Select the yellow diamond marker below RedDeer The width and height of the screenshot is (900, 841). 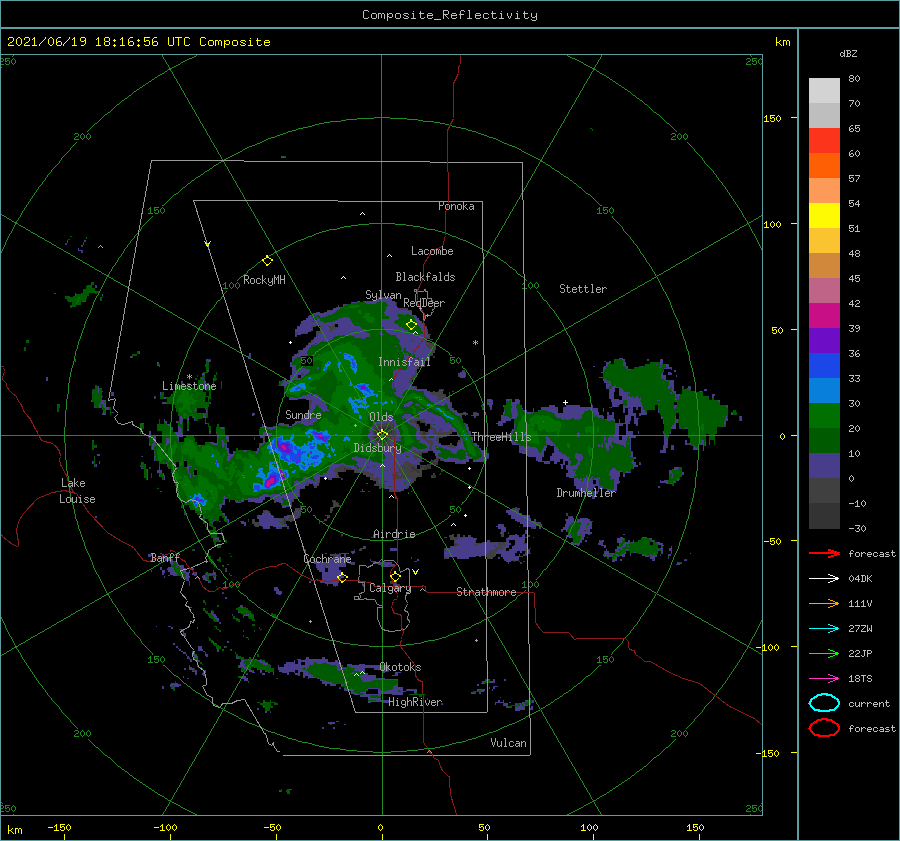point(411,325)
